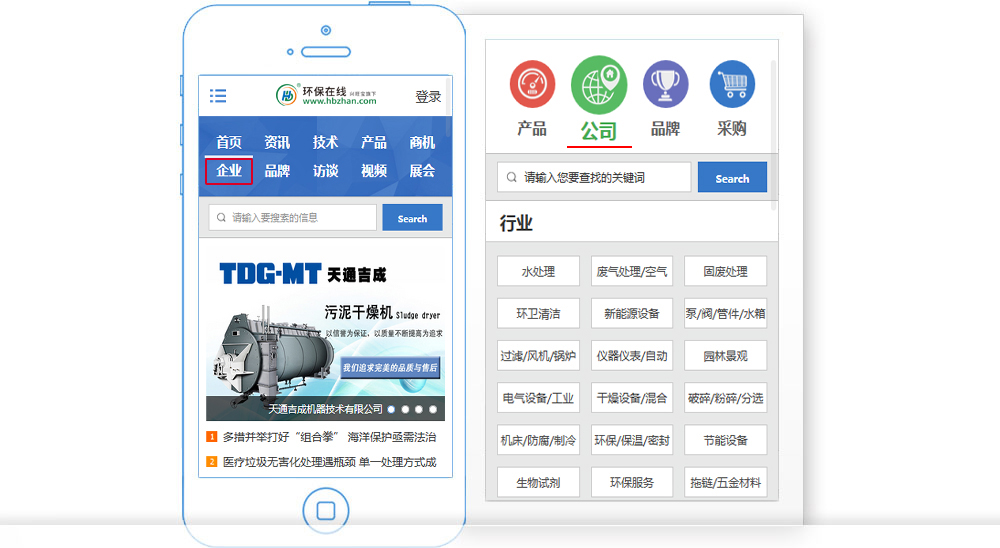Switch to the 公司 tab label

pos(599,131)
